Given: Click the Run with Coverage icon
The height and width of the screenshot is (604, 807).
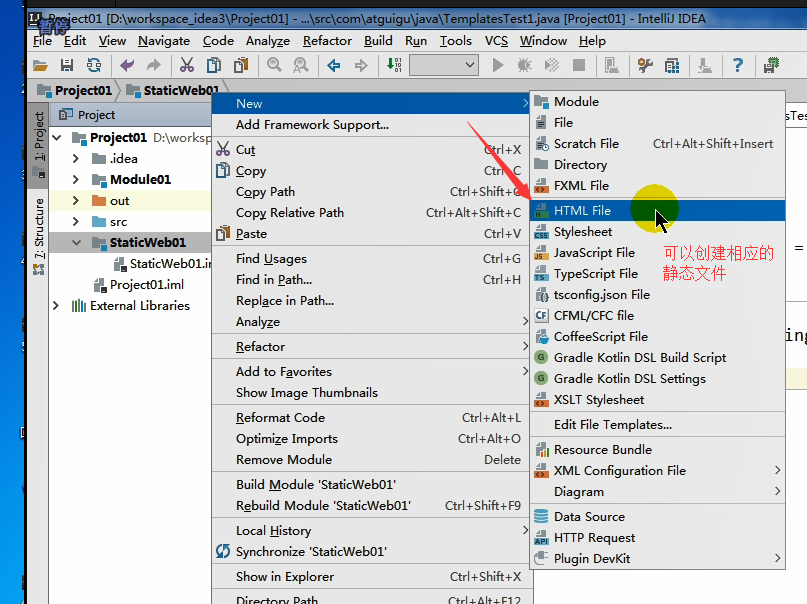Looking at the screenshot, I should click(552, 65).
